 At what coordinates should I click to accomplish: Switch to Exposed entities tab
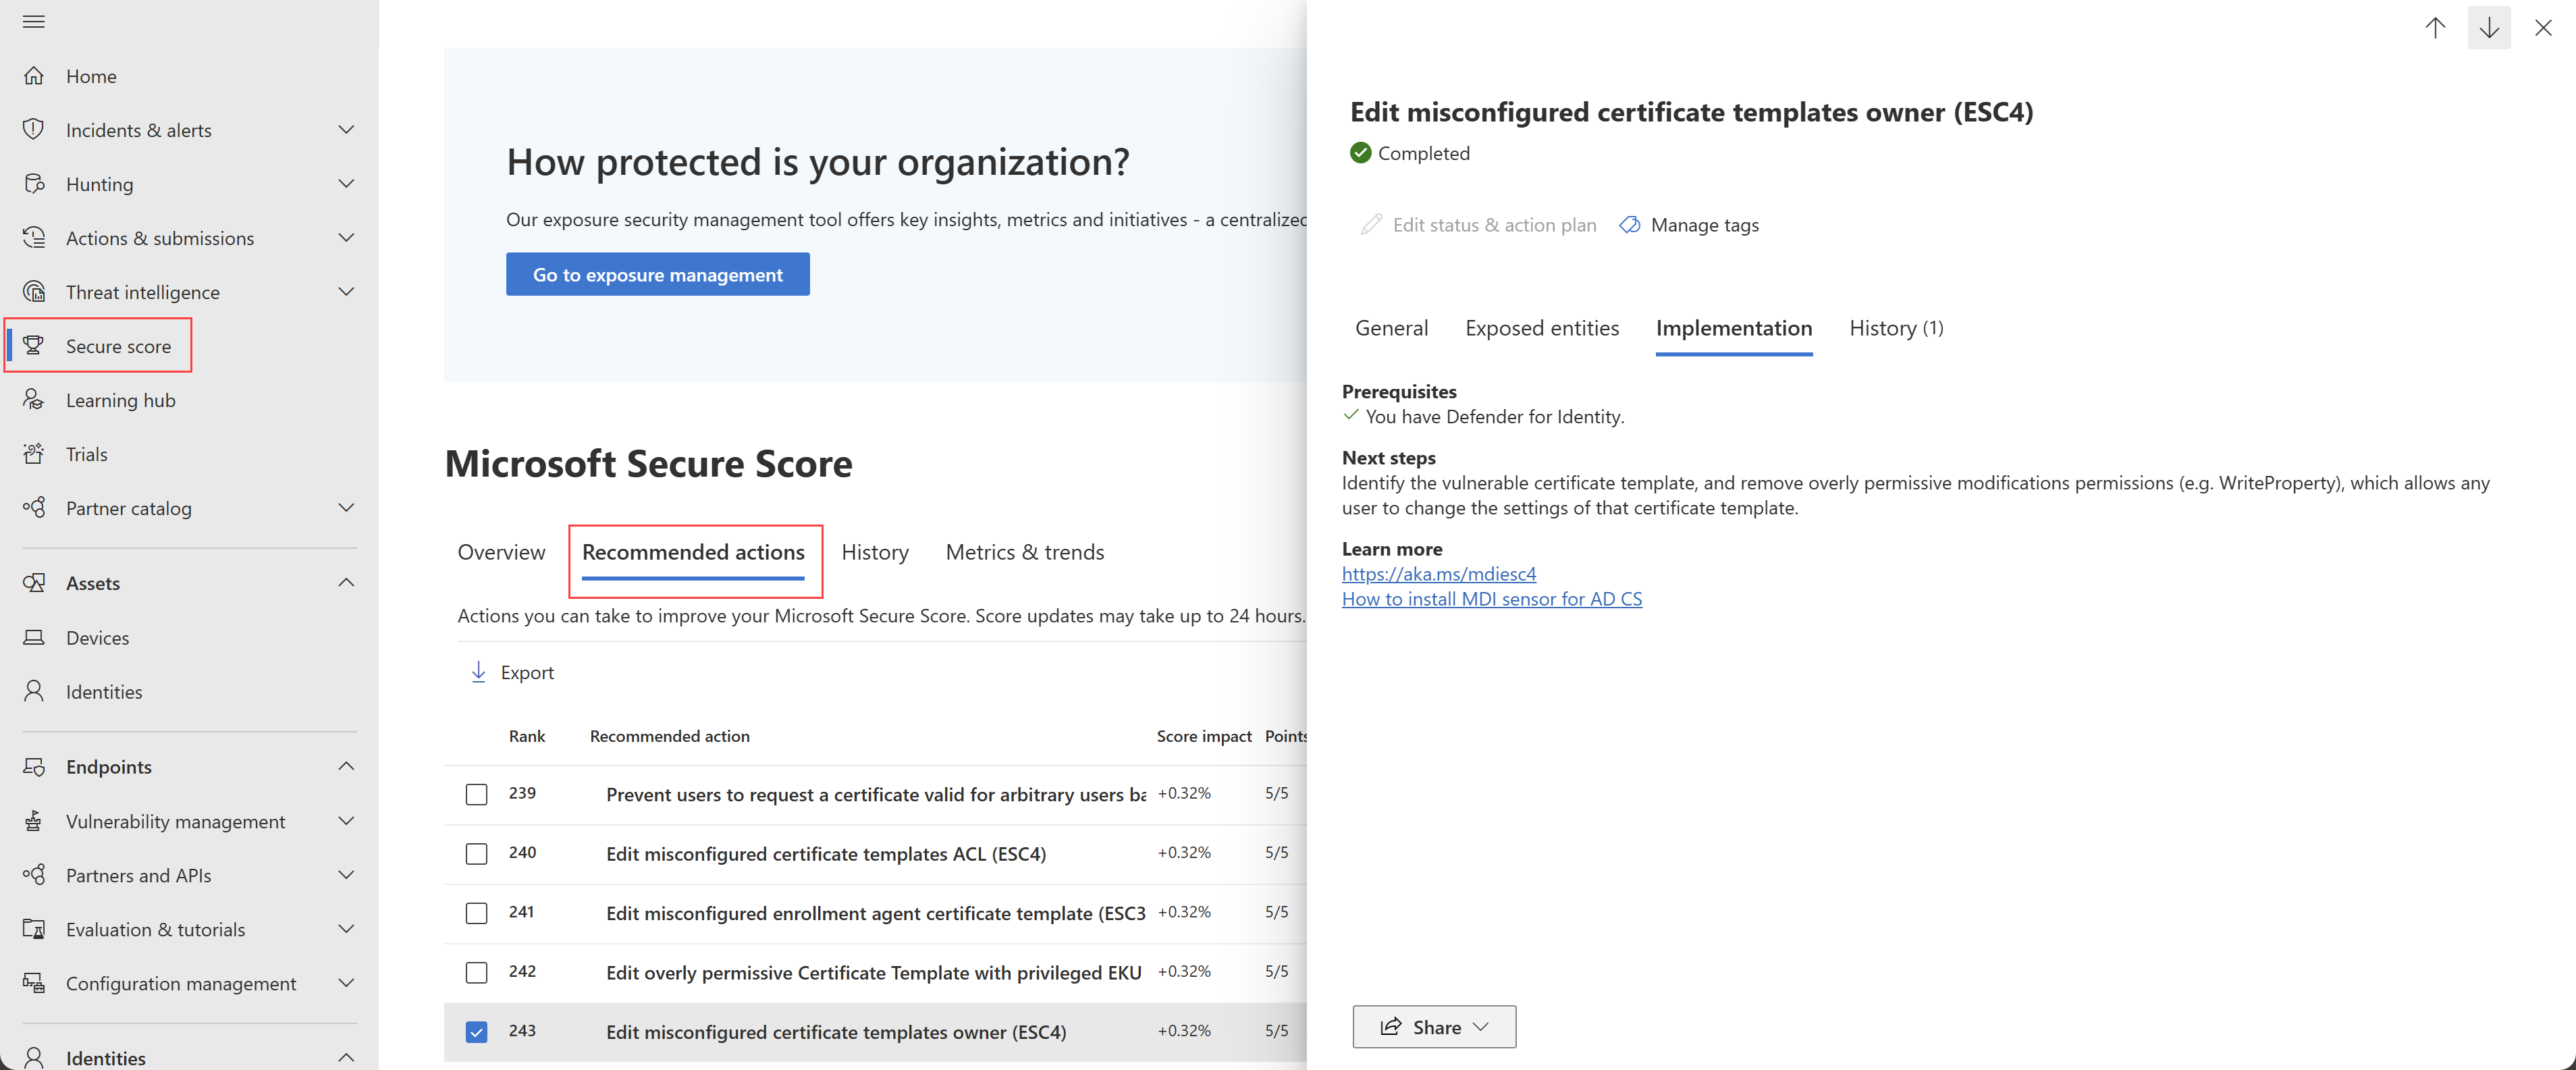1541,328
